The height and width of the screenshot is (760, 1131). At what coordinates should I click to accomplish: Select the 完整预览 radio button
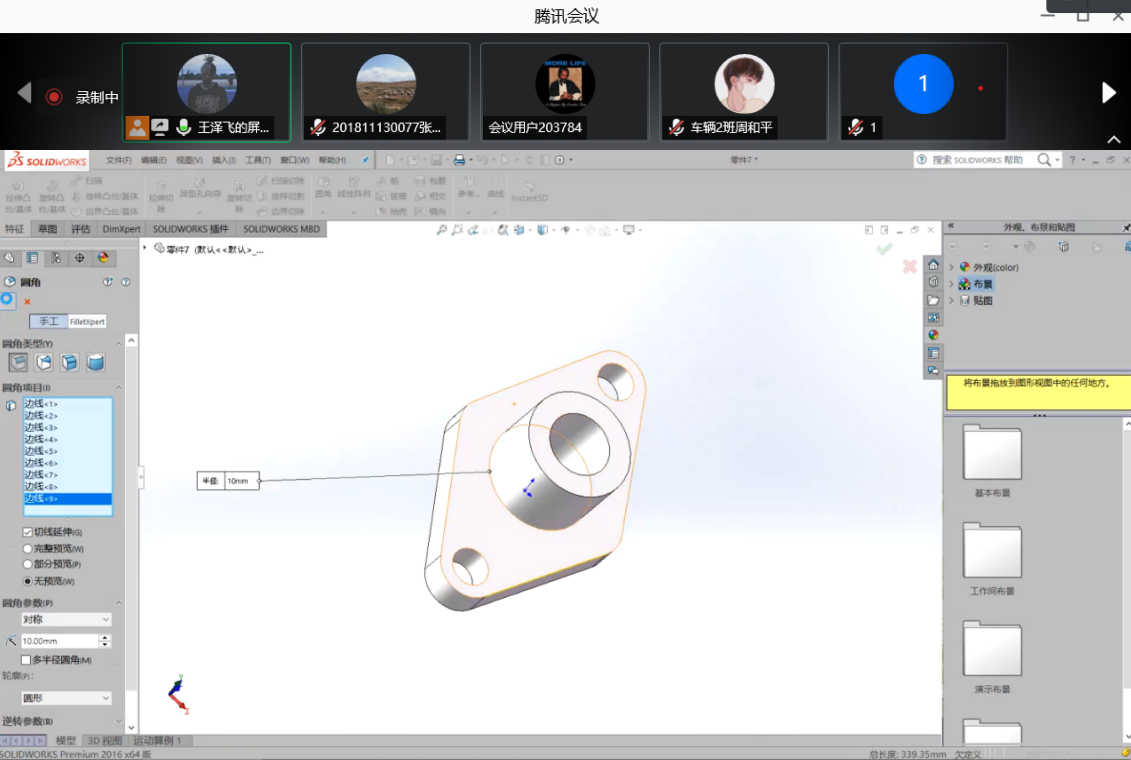coord(28,548)
